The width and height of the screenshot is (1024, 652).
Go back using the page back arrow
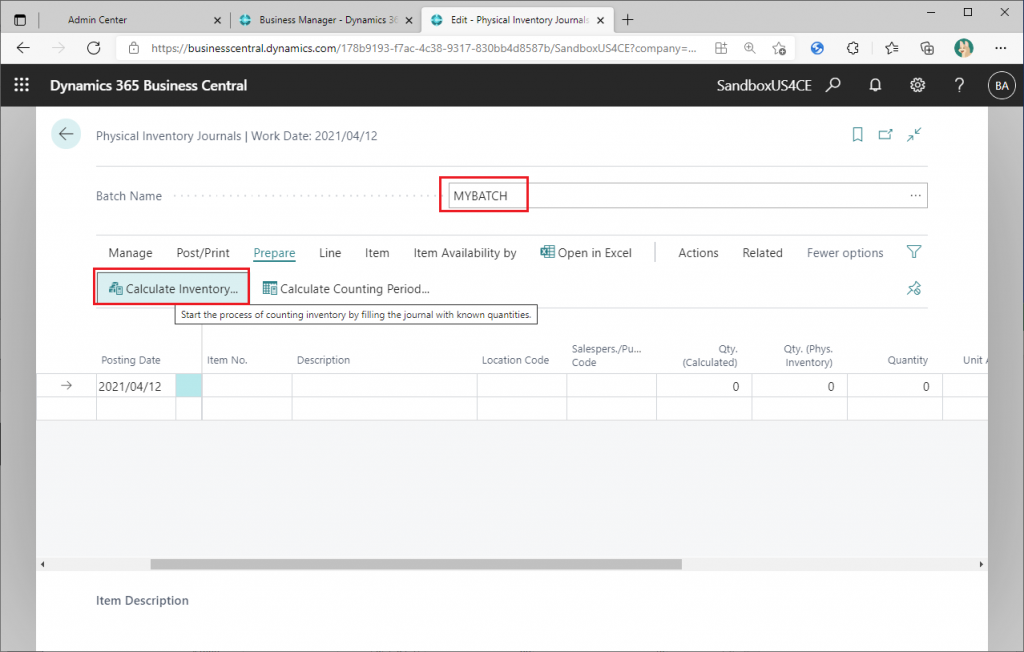pos(66,134)
